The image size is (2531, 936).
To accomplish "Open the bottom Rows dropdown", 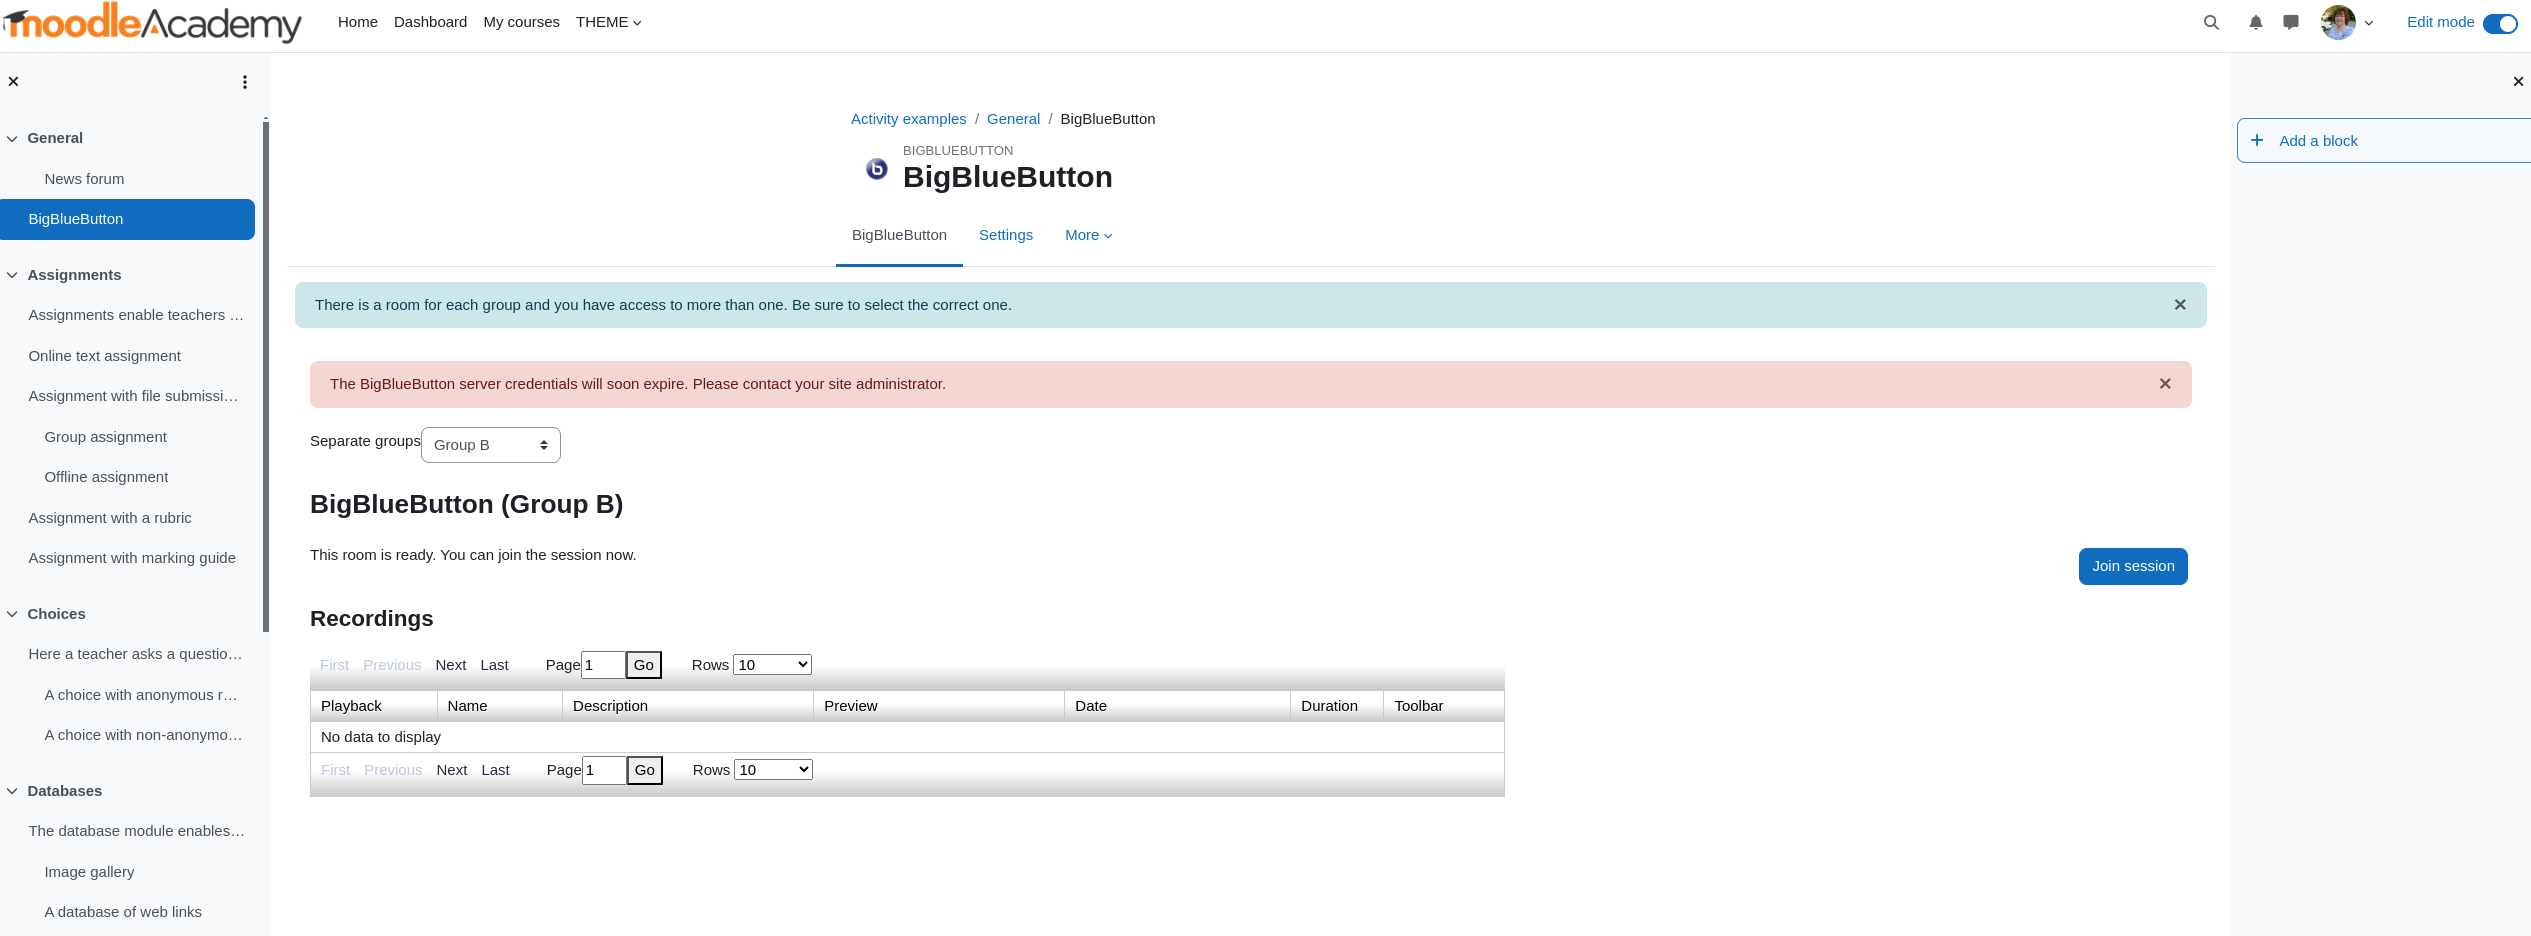I will [x=773, y=770].
